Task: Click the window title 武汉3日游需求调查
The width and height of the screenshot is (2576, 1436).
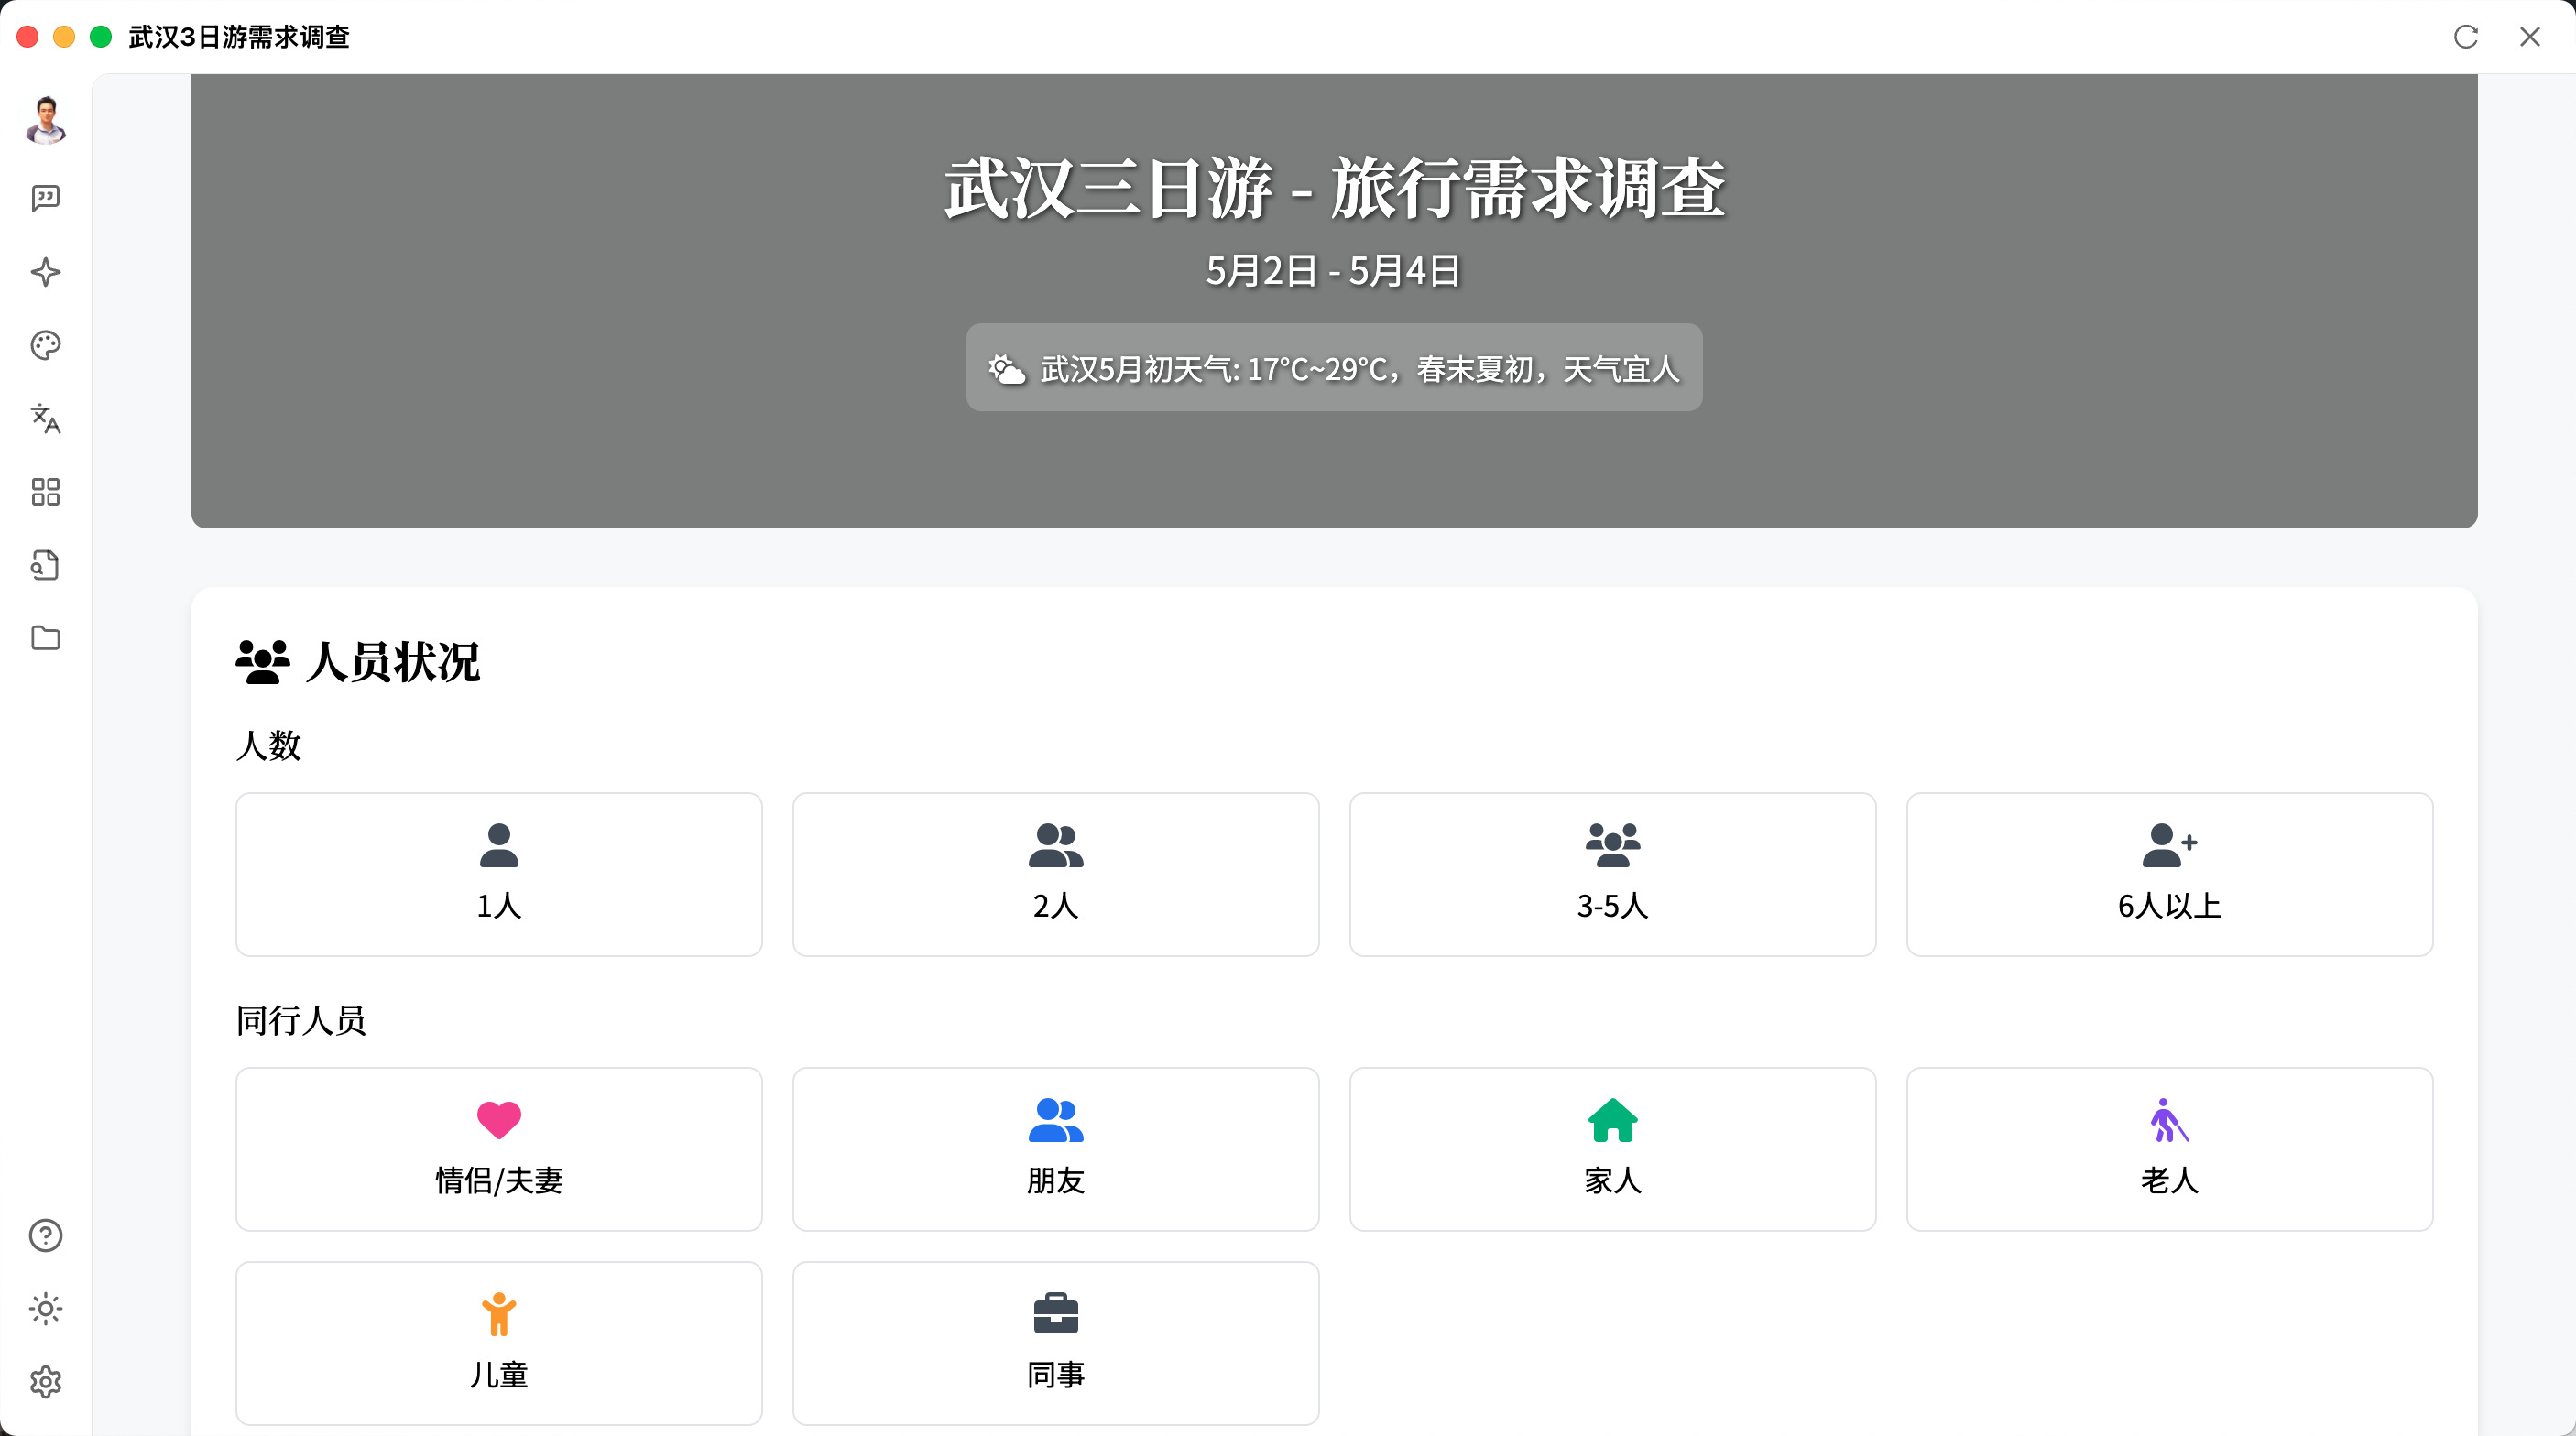Action: point(239,37)
